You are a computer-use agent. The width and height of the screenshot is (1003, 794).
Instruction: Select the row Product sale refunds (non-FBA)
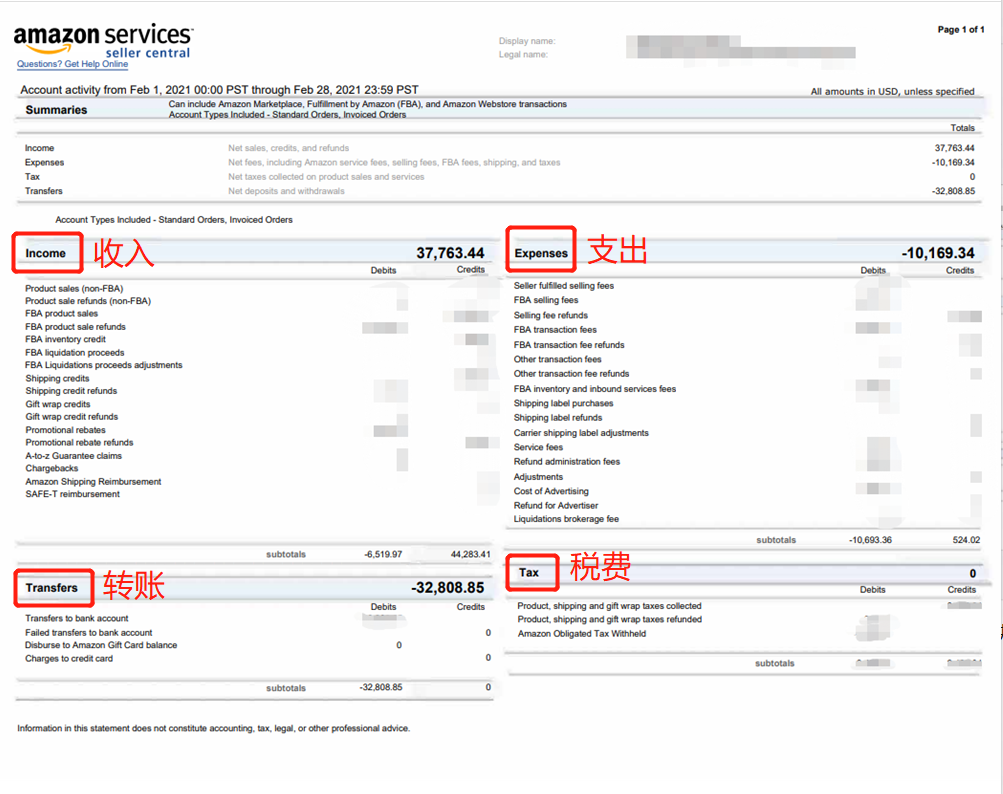point(88,301)
